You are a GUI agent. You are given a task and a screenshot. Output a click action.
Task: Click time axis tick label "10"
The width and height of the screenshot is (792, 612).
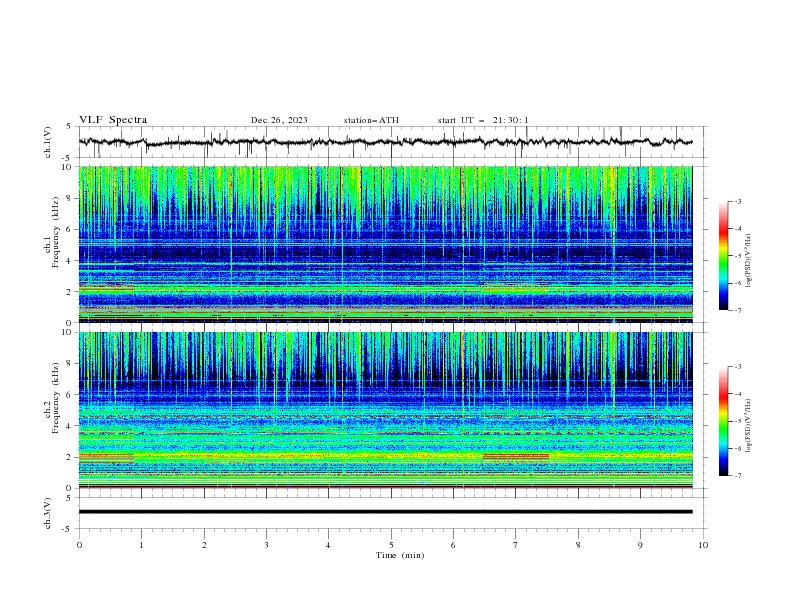pyautogui.click(x=703, y=545)
